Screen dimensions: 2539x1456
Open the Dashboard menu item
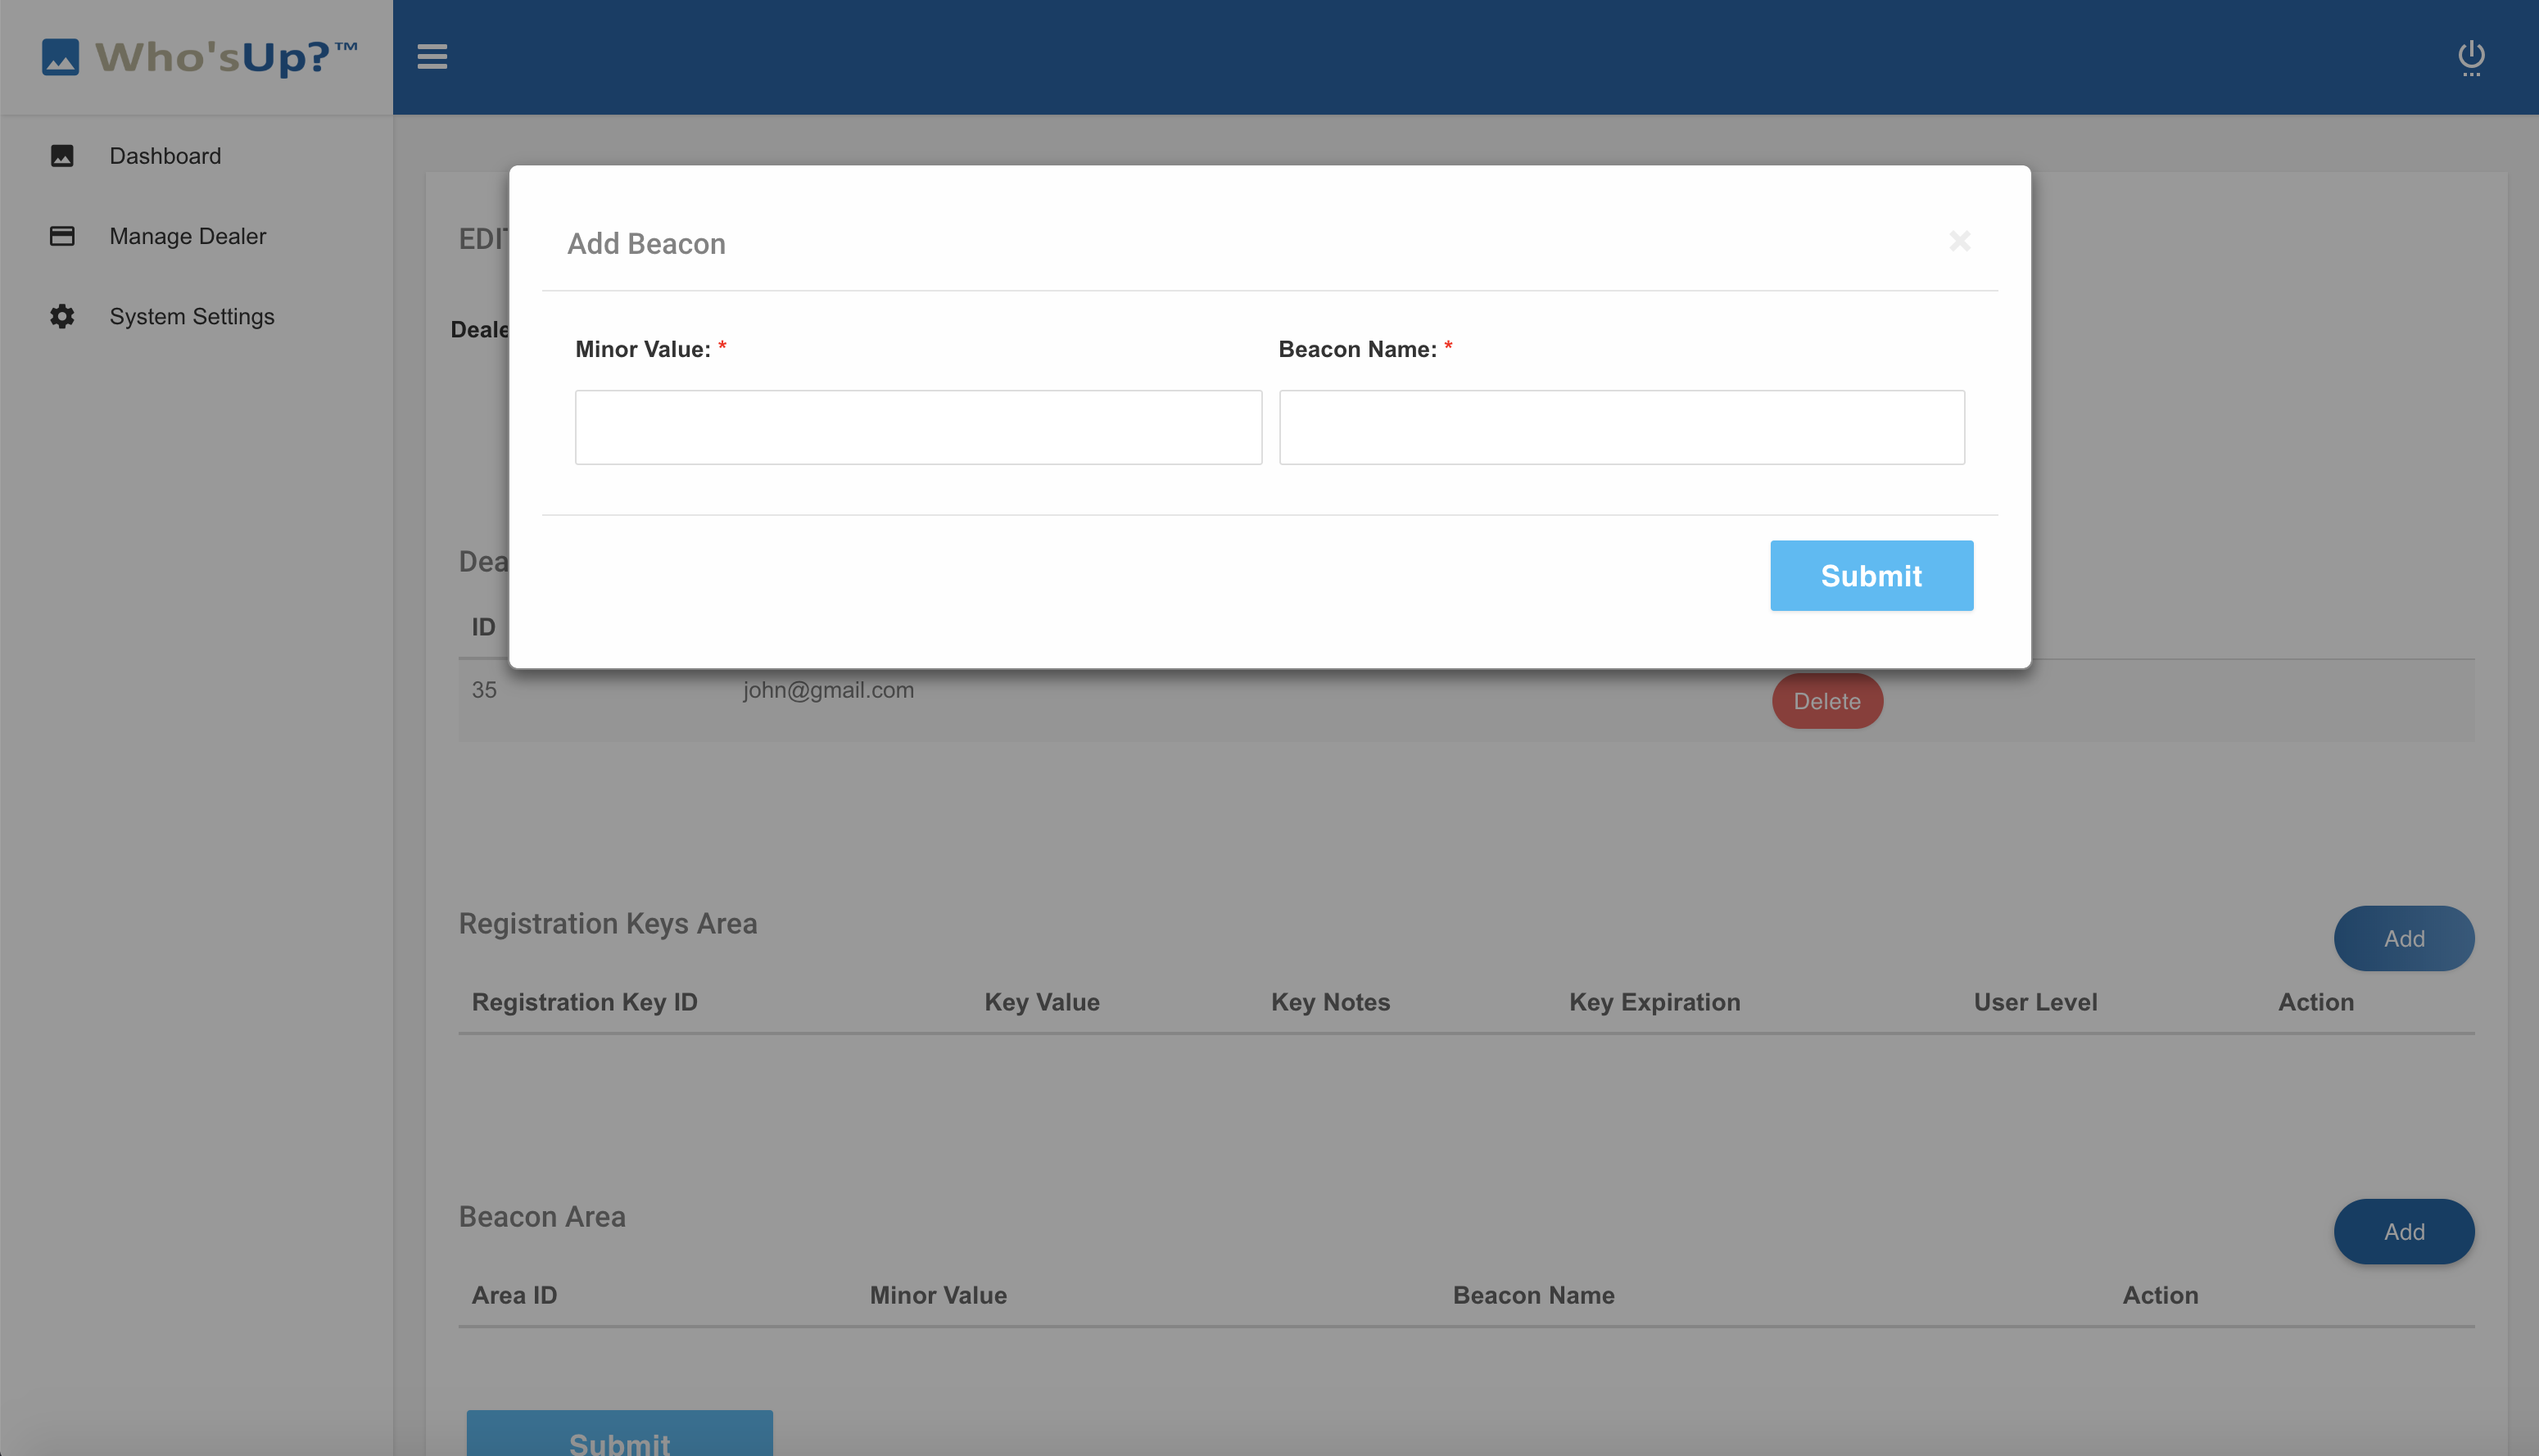[165, 156]
